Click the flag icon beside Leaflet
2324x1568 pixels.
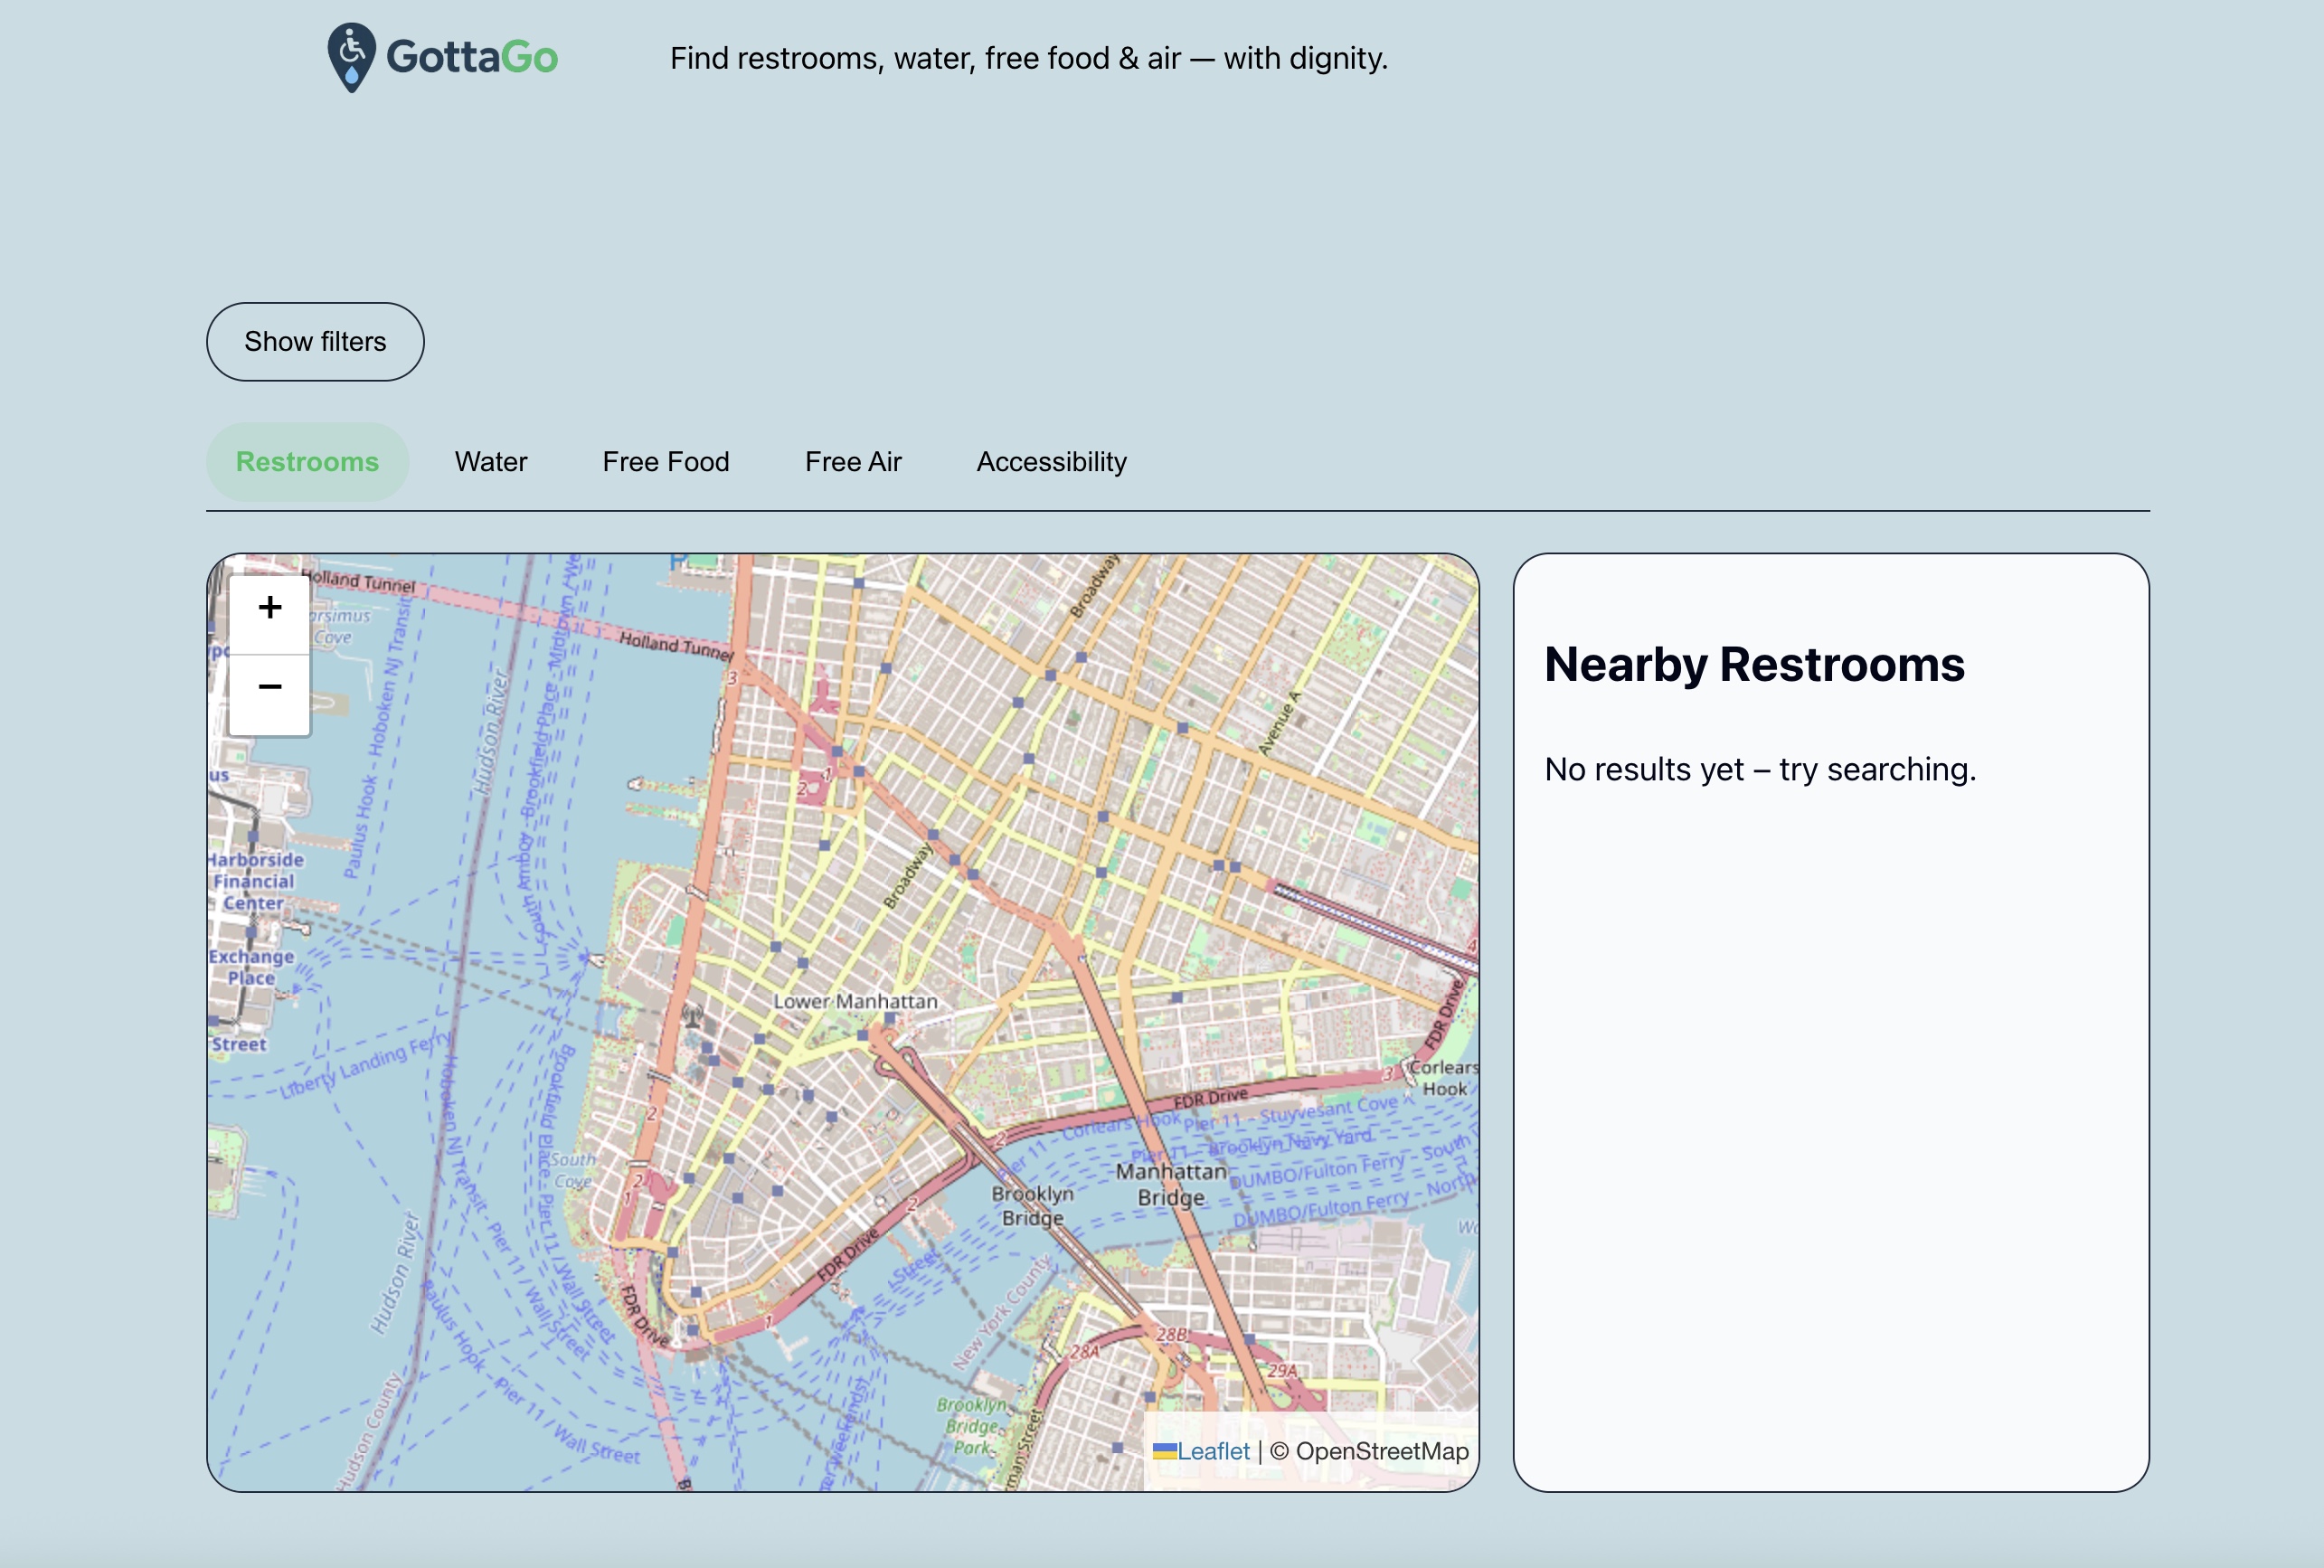(1164, 1451)
